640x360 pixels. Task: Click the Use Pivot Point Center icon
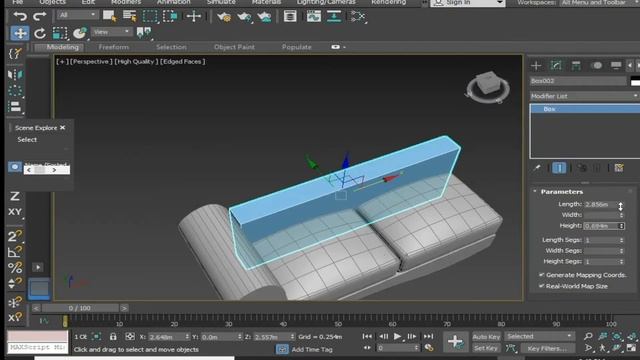144,32
